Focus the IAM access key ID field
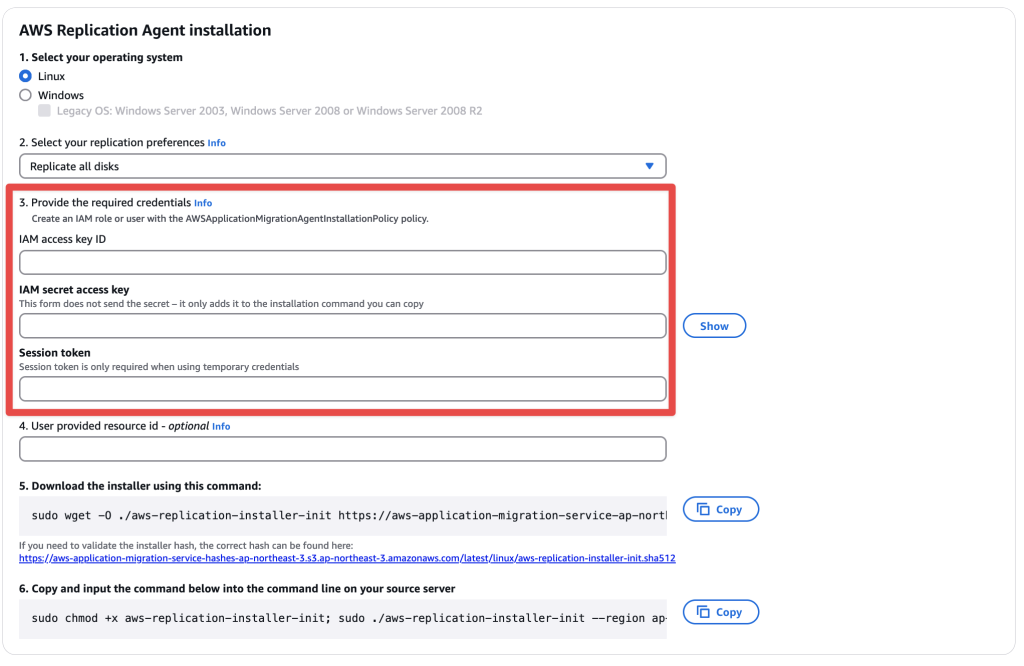 click(x=343, y=262)
